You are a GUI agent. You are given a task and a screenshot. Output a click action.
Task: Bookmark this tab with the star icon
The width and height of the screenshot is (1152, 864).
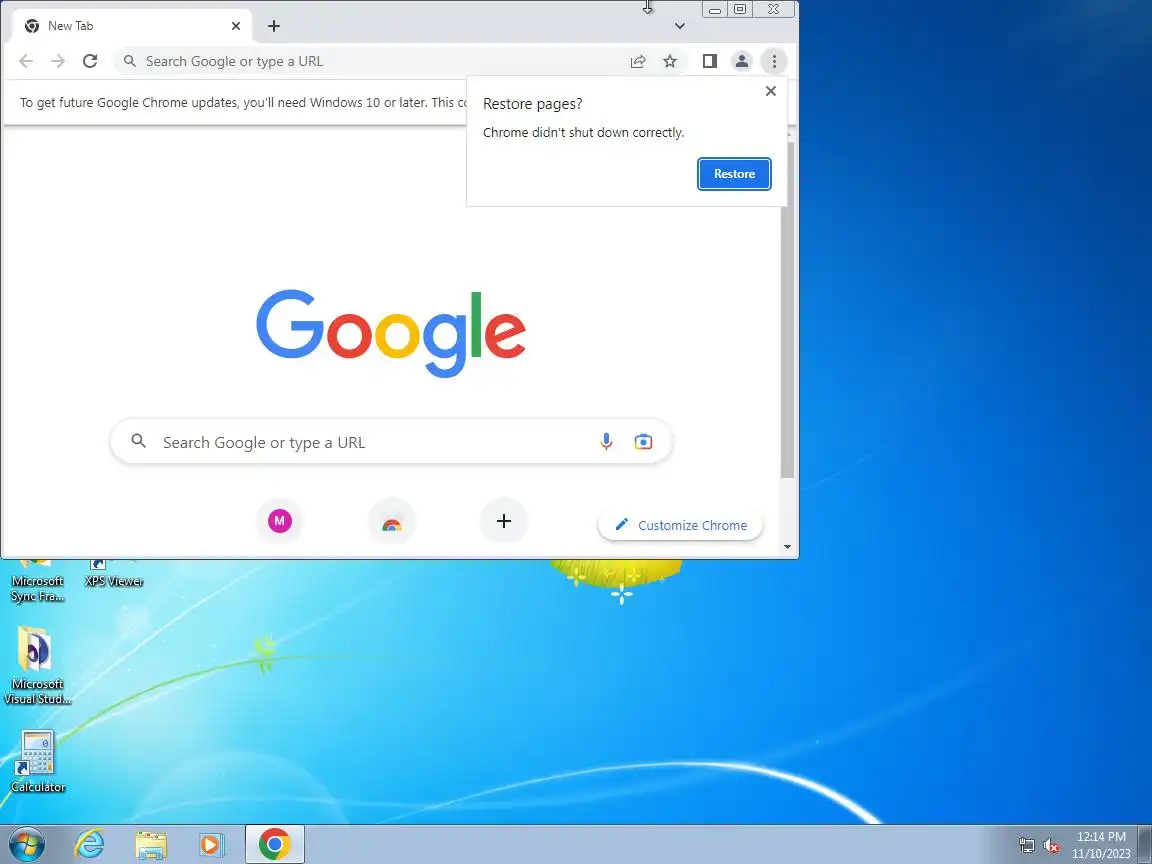tap(670, 61)
